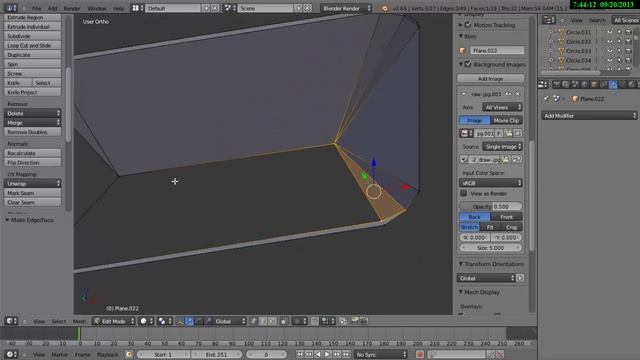Open the Delete dropdown menu
The image size is (640, 360).
[x=33, y=113]
